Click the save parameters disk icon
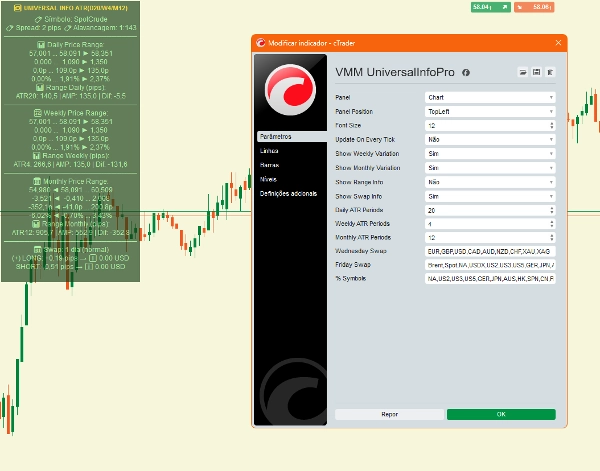Image resolution: width=600 pixels, height=471 pixels. tap(536, 72)
